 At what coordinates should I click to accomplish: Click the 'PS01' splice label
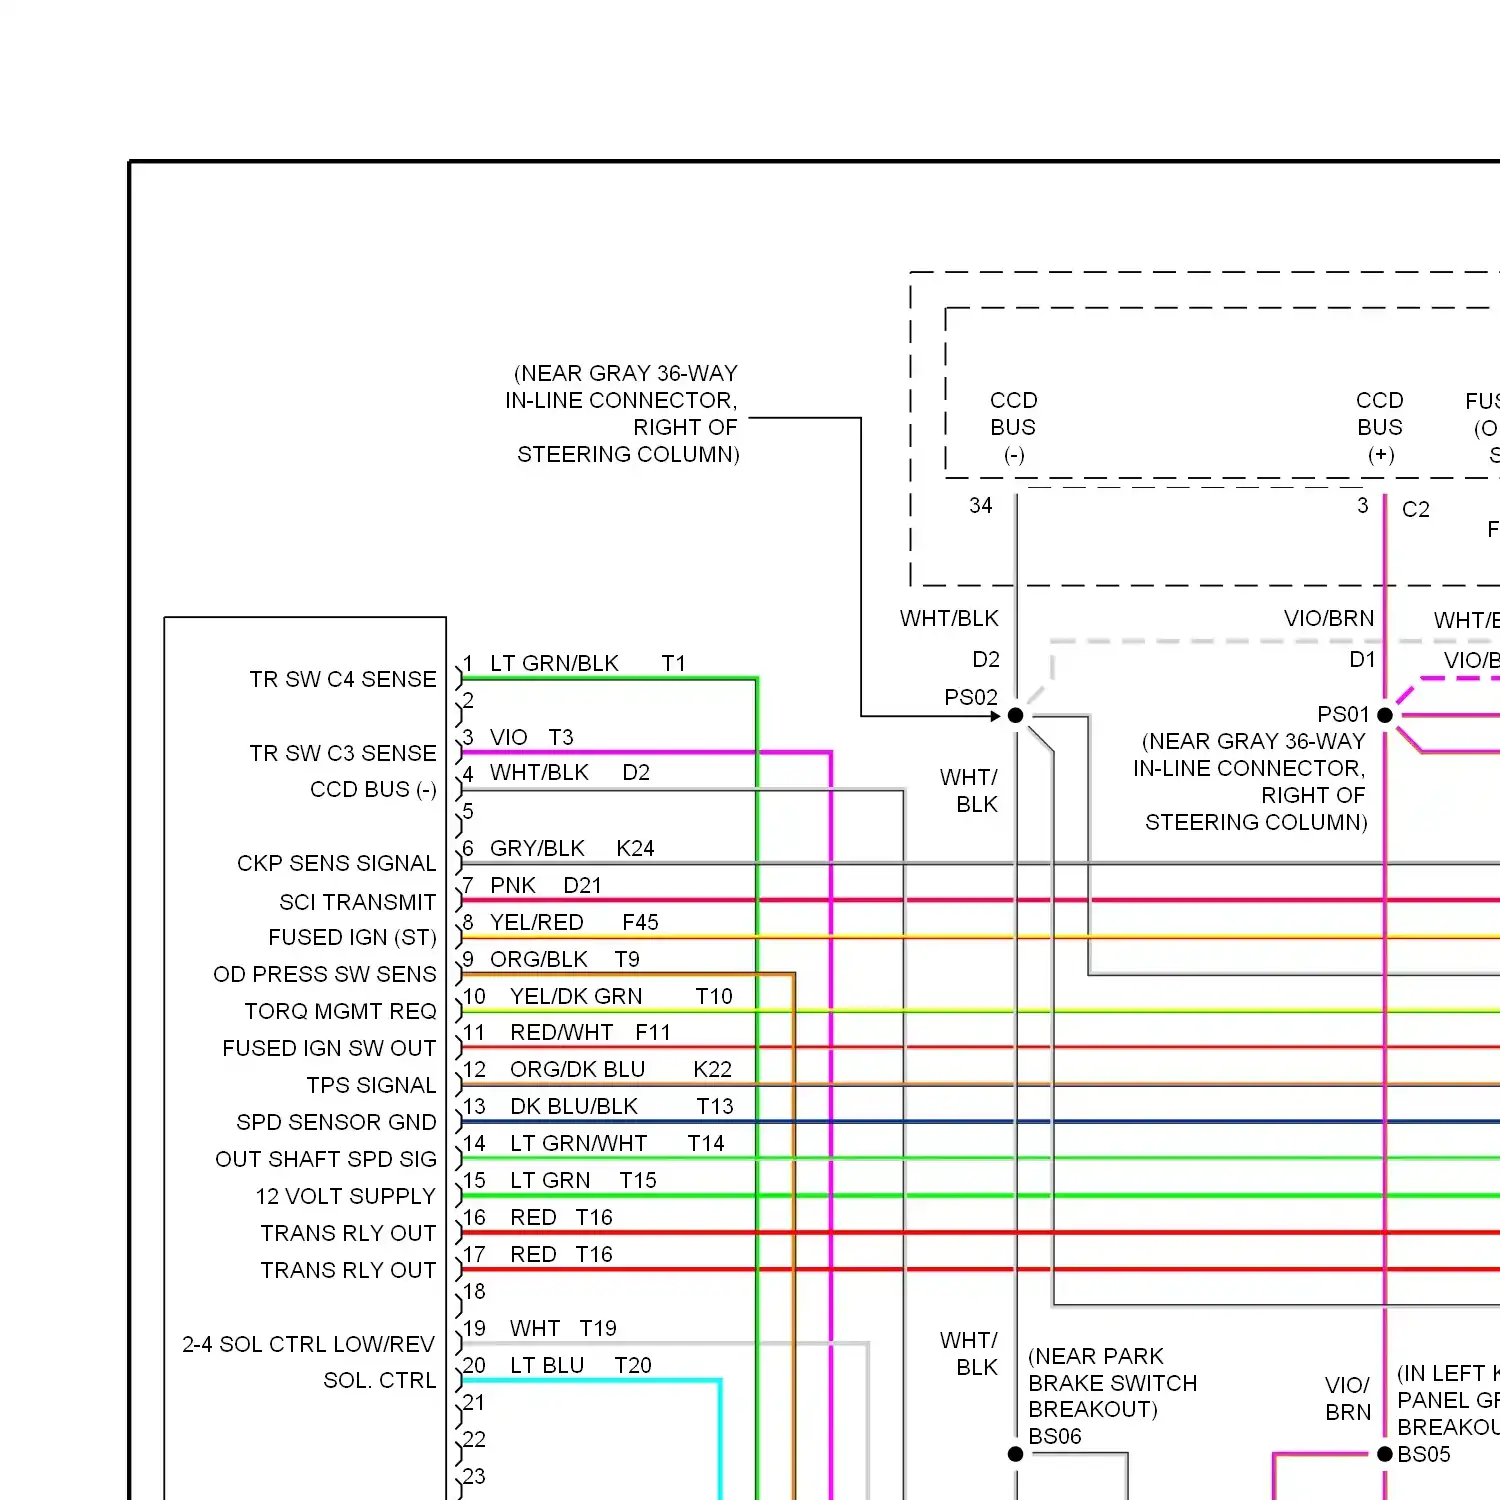pyautogui.click(x=1343, y=714)
